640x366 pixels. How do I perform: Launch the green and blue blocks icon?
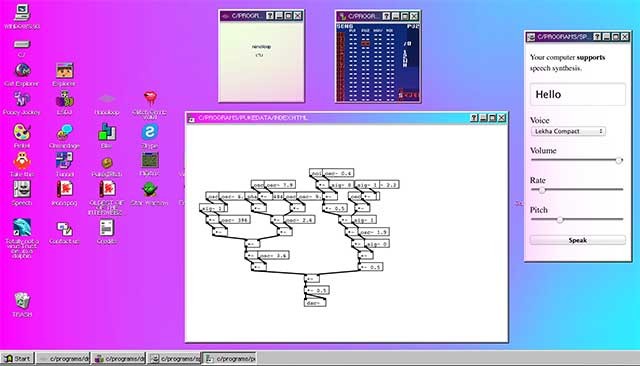click(x=107, y=132)
